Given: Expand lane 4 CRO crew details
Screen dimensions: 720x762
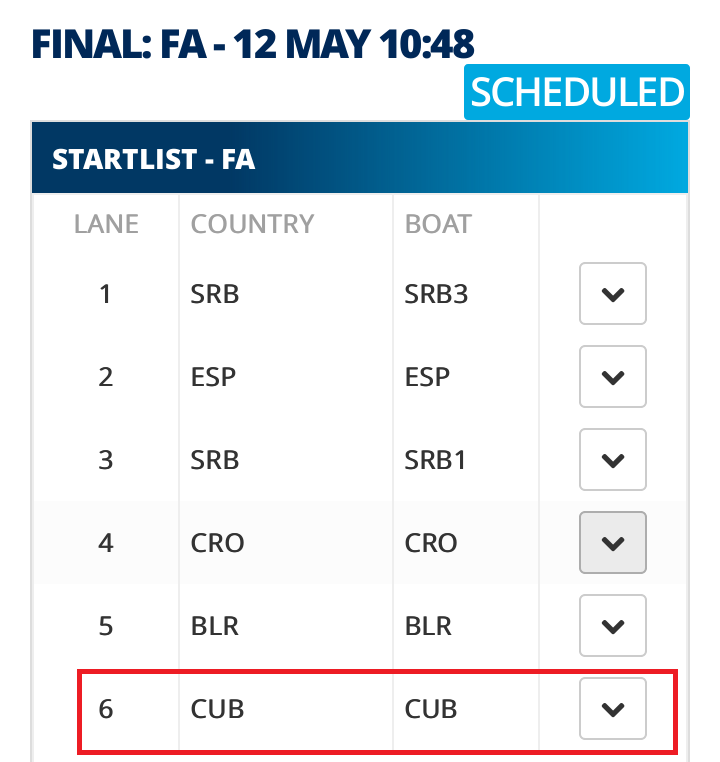Looking at the screenshot, I should [x=613, y=542].
